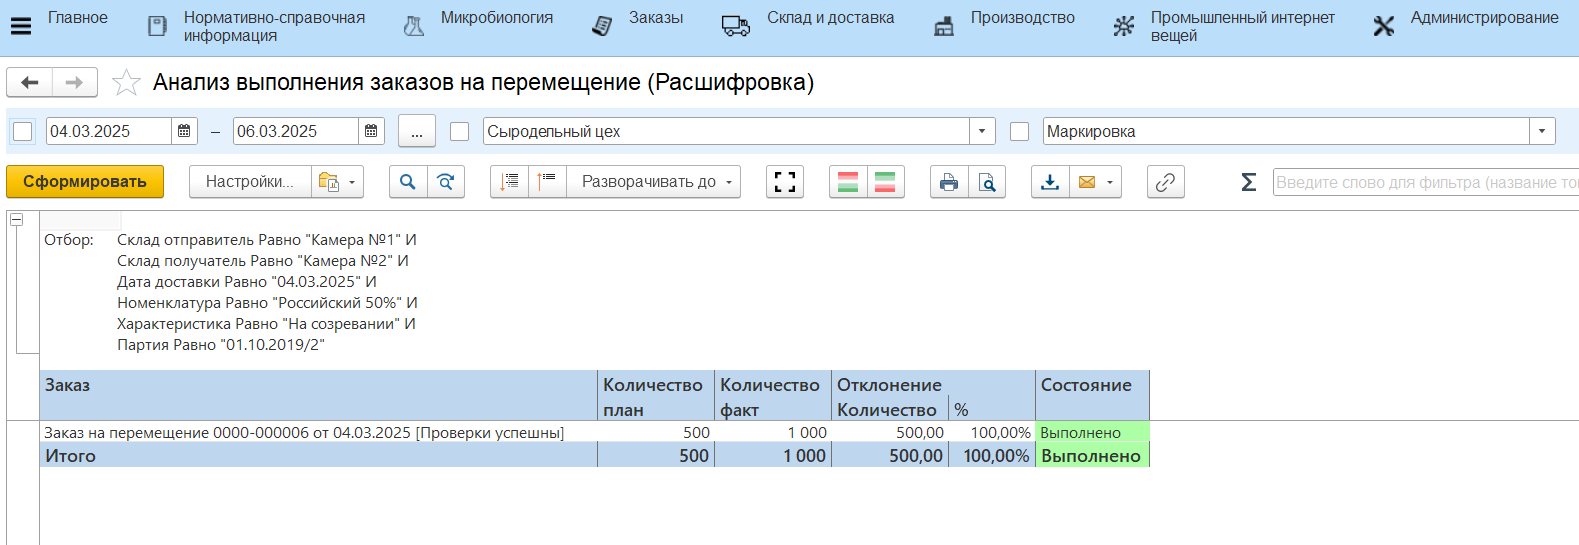The image size is (1579, 545).
Task: Enable the Сыродельный цех filter checkbox
Action: pos(460,131)
